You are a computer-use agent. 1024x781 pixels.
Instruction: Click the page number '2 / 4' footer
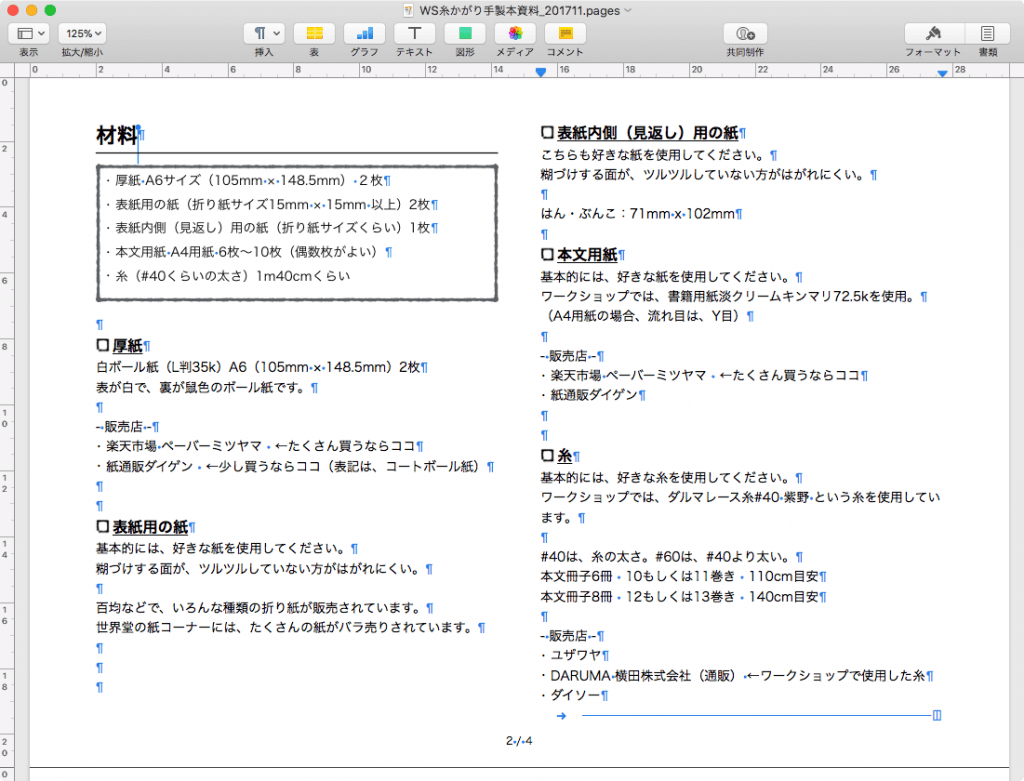tap(519, 741)
